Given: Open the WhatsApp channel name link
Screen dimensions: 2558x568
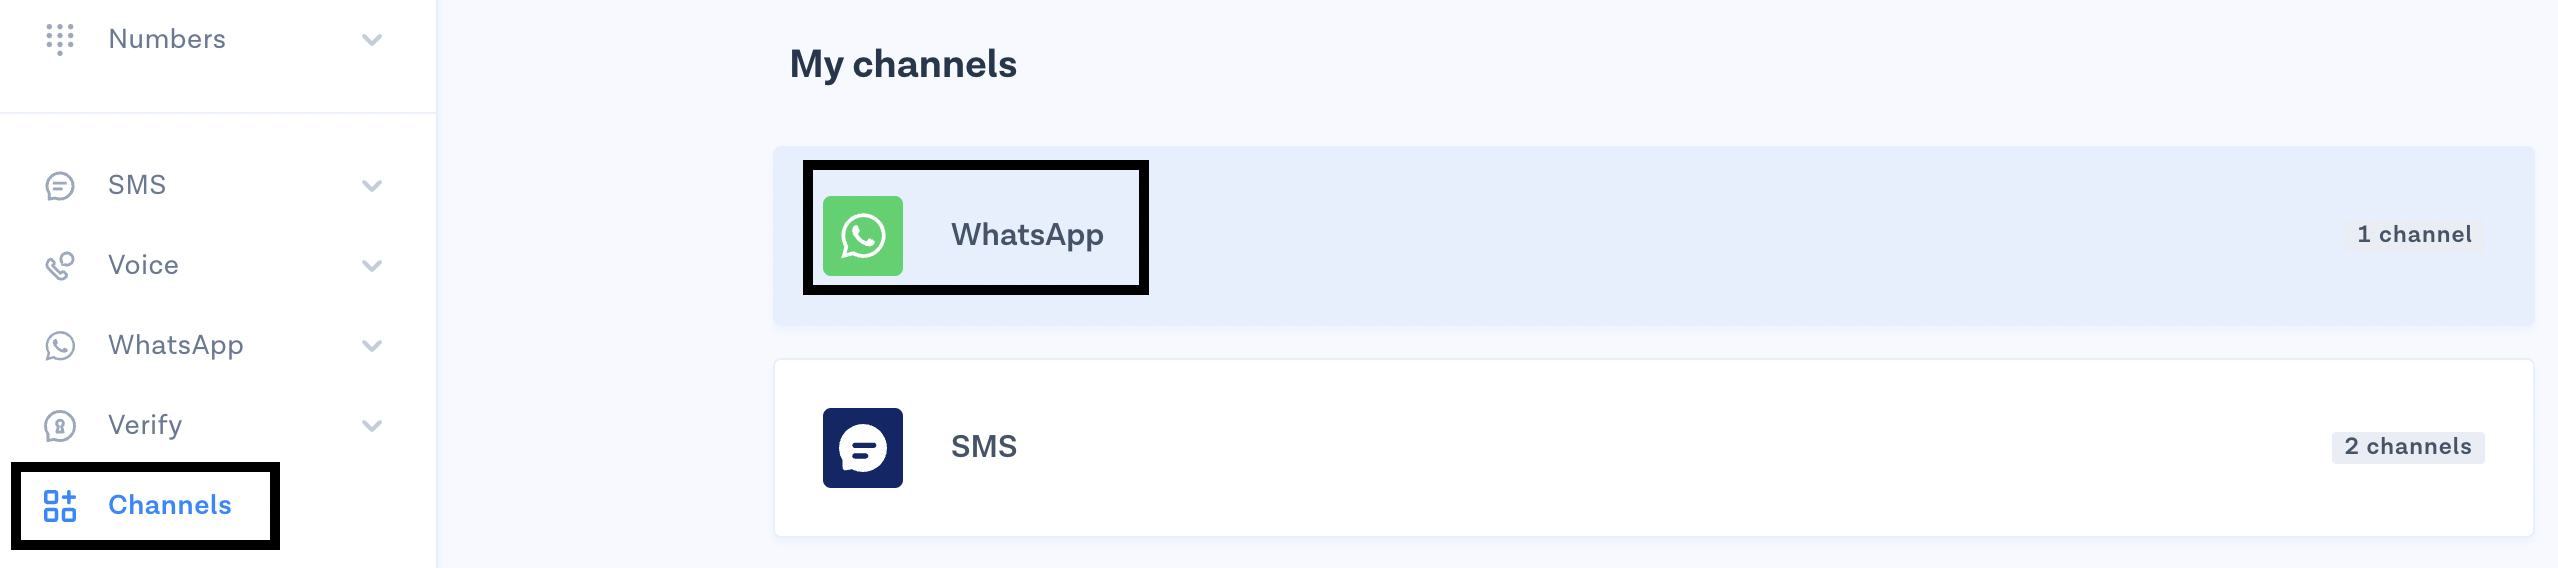Looking at the screenshot, I should coord(1027,235).
